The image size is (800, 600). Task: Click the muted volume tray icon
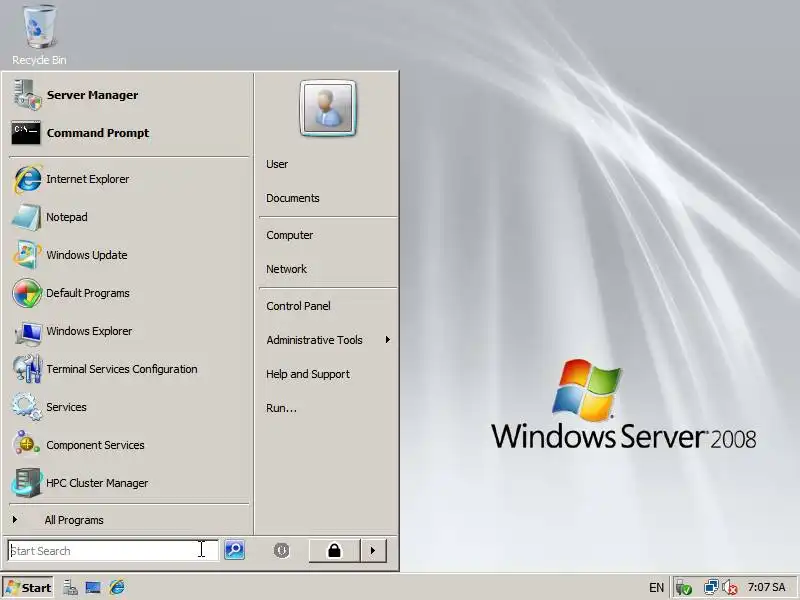(x=730, y=588)
